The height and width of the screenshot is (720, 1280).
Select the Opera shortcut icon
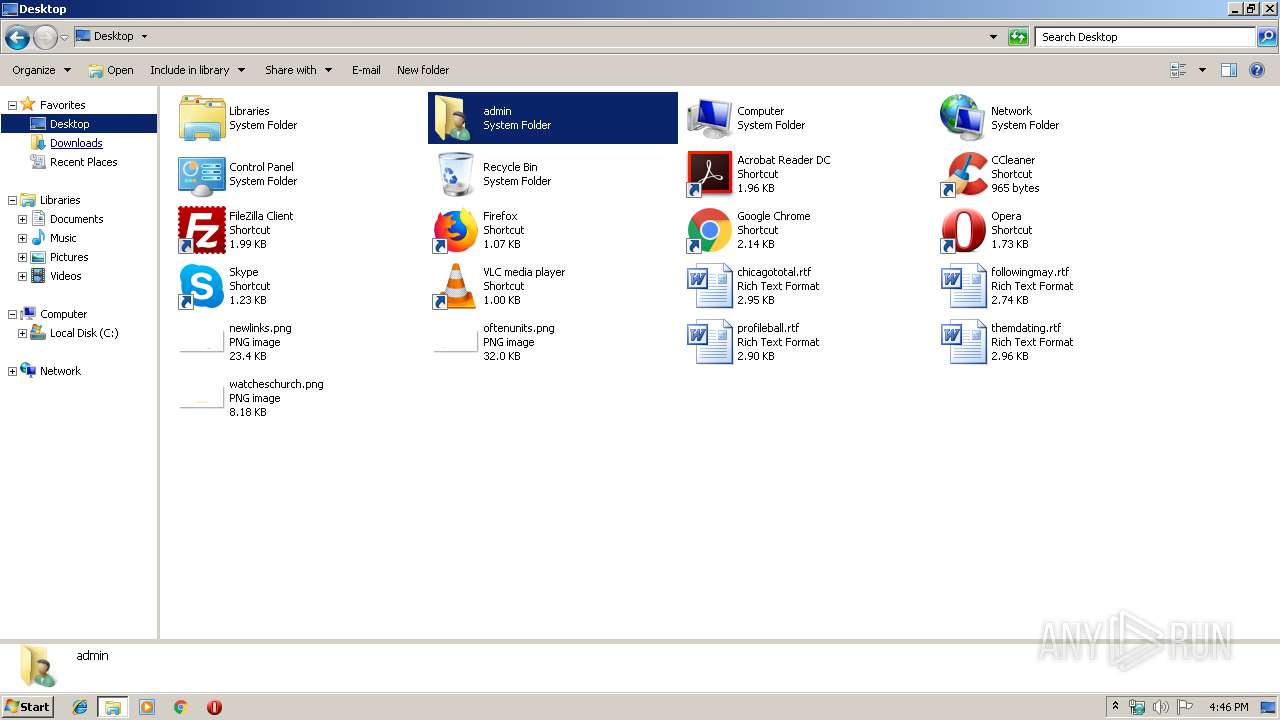pyautogui.click(x=964, y=230)
